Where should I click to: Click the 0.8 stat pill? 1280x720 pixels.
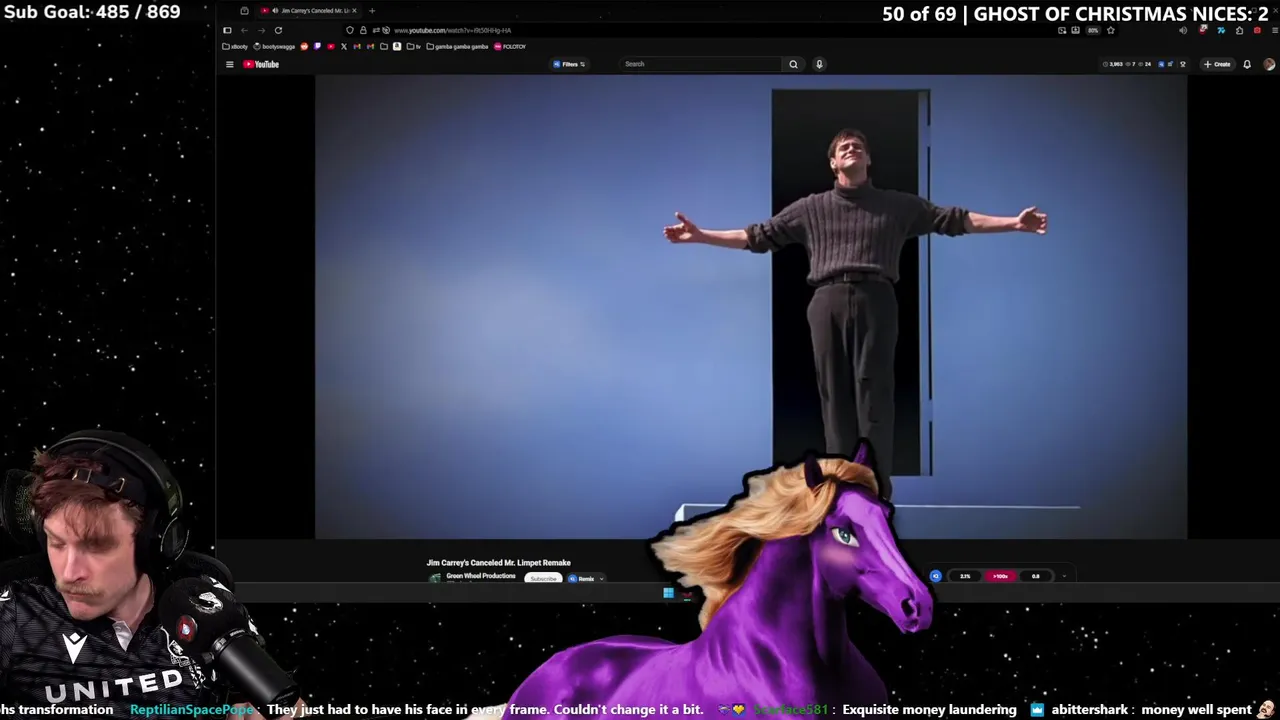point(1036,576)
